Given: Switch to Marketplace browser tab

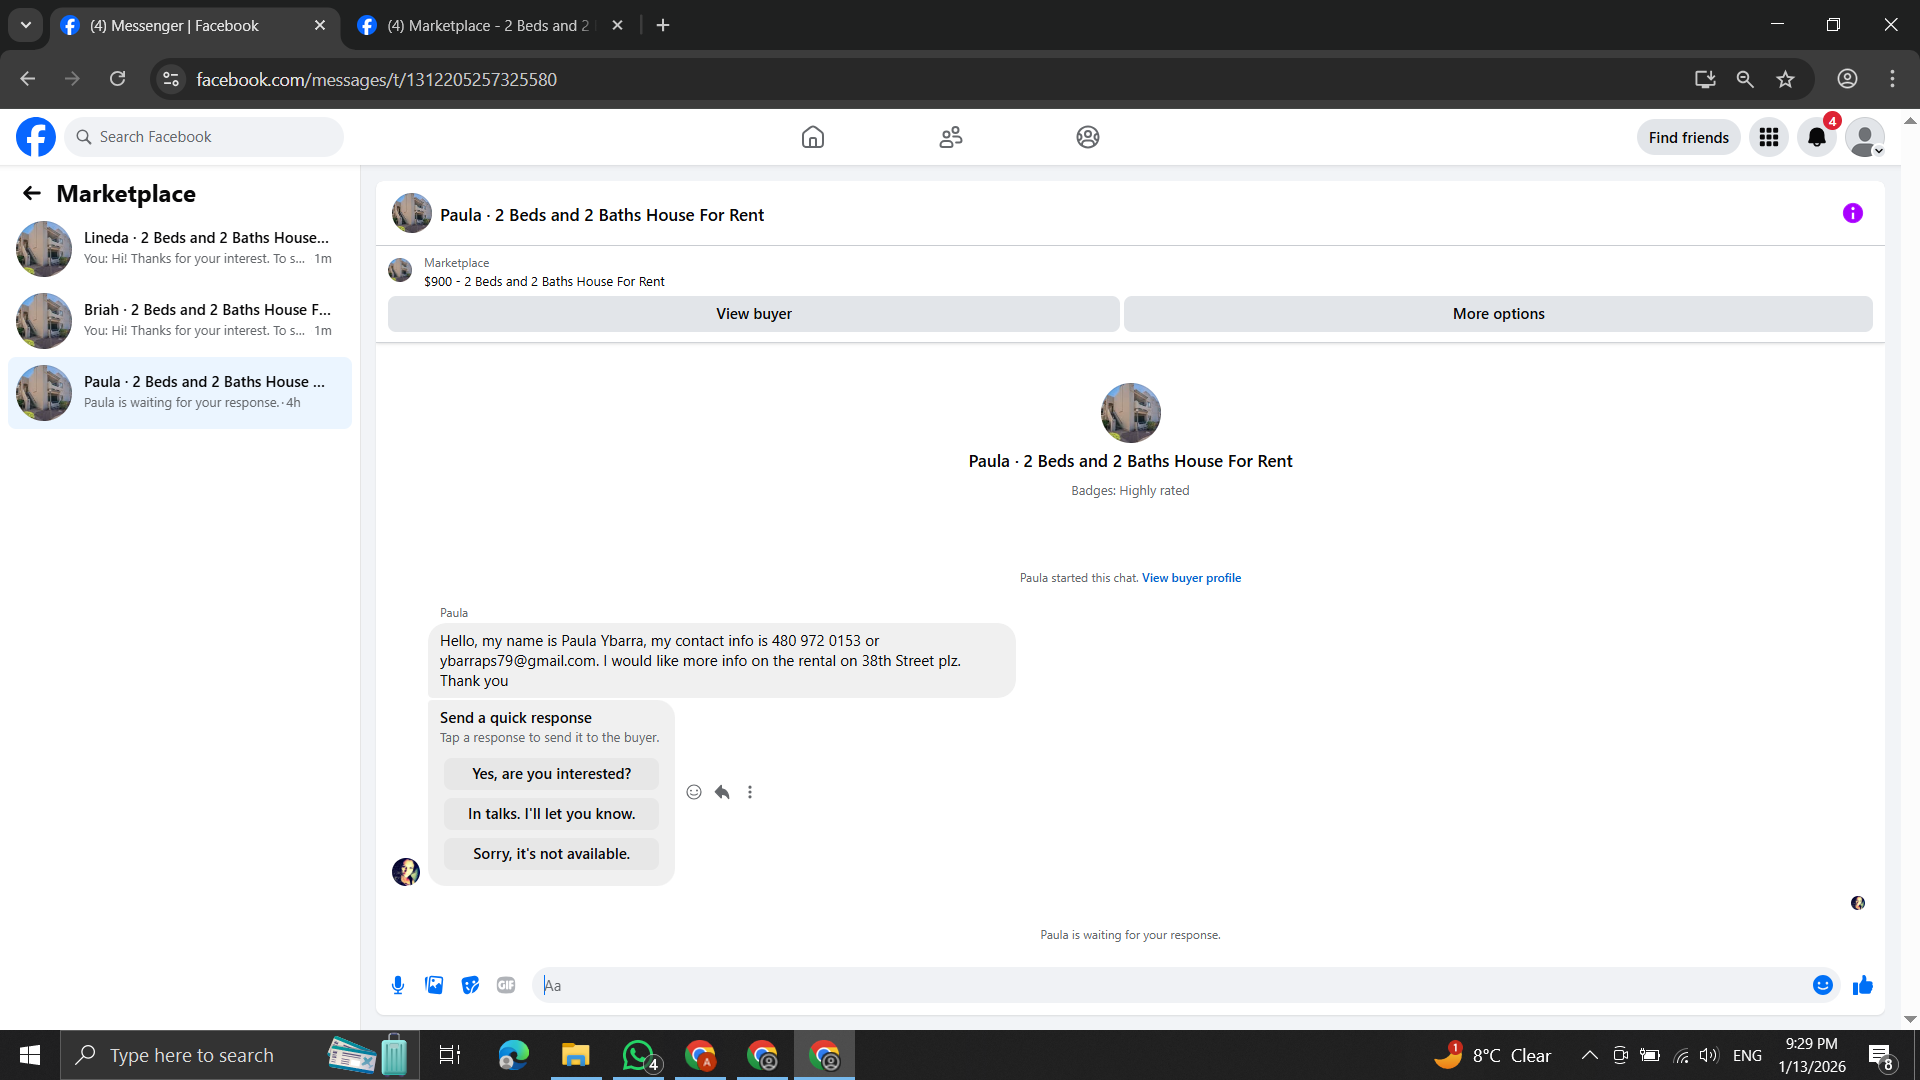Looking at the screenshot, I should pyautogui.click(x=488, y=25).
